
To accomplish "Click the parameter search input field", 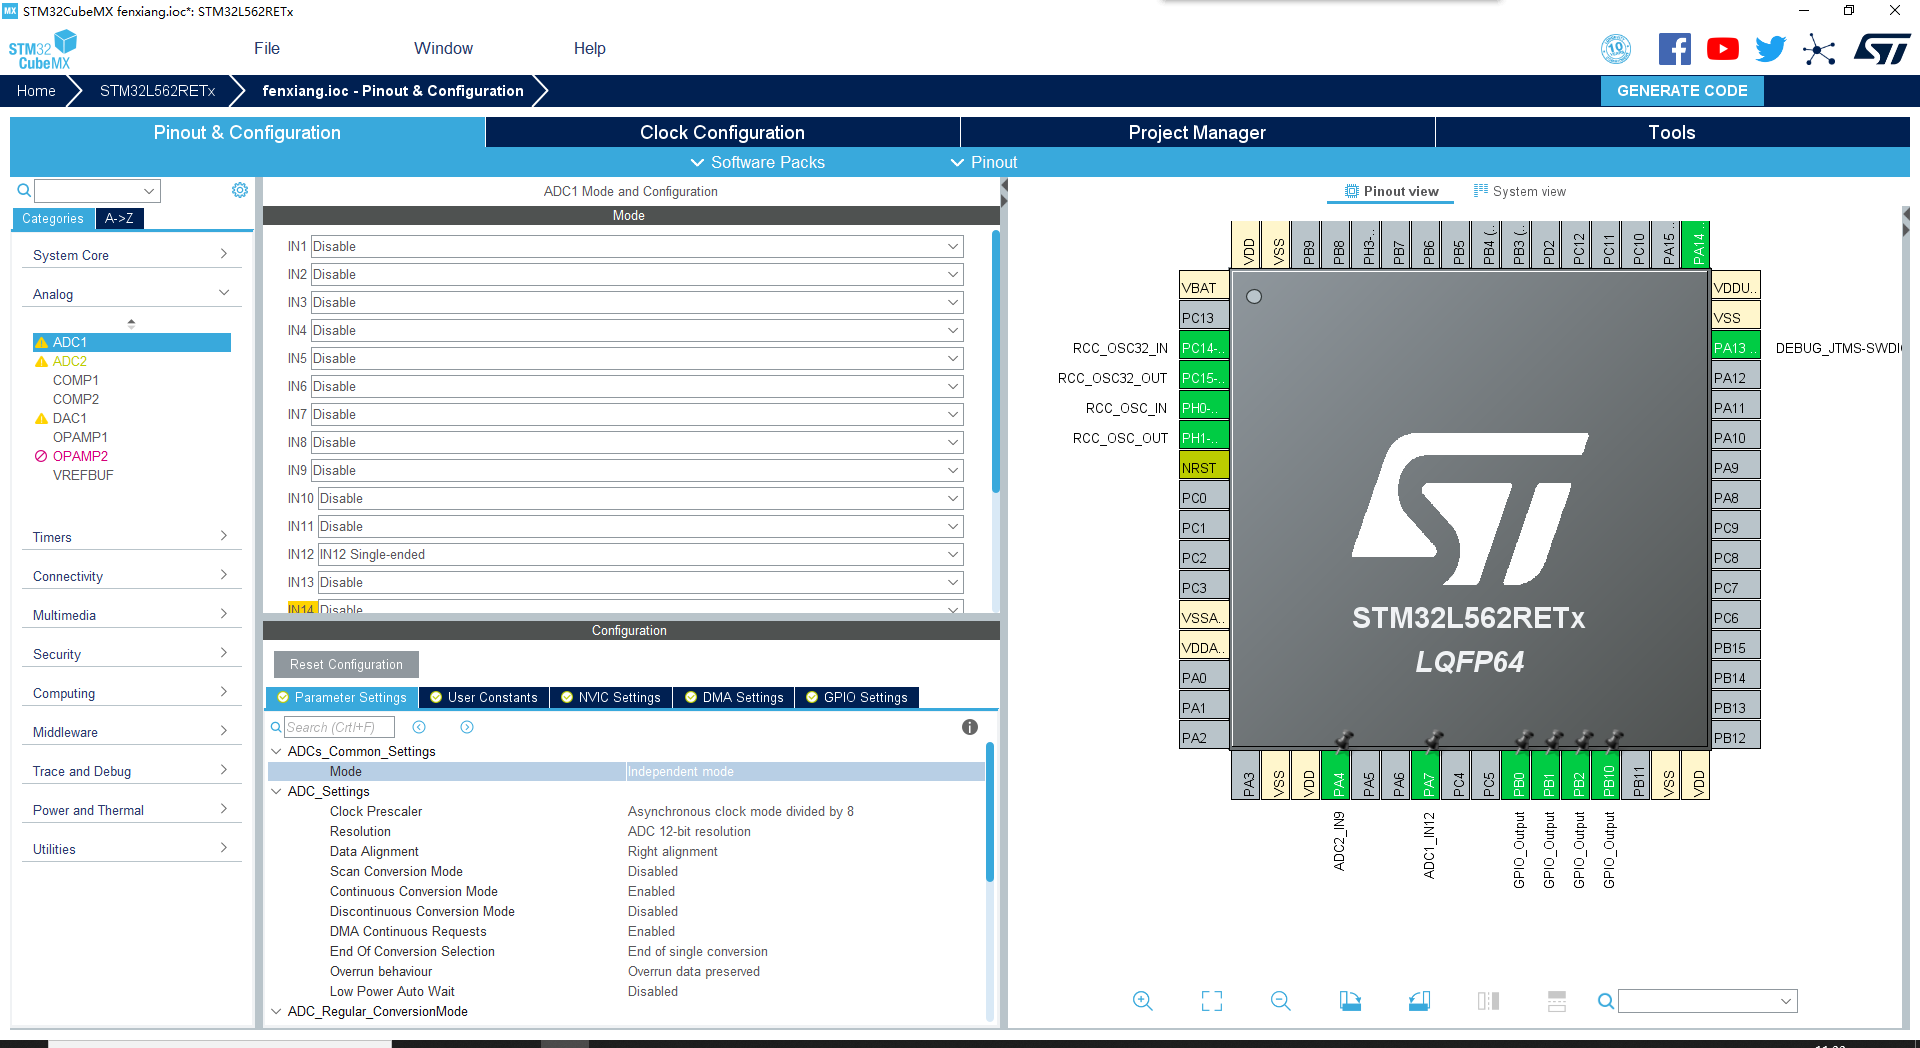I will click(x=339, y=727).
